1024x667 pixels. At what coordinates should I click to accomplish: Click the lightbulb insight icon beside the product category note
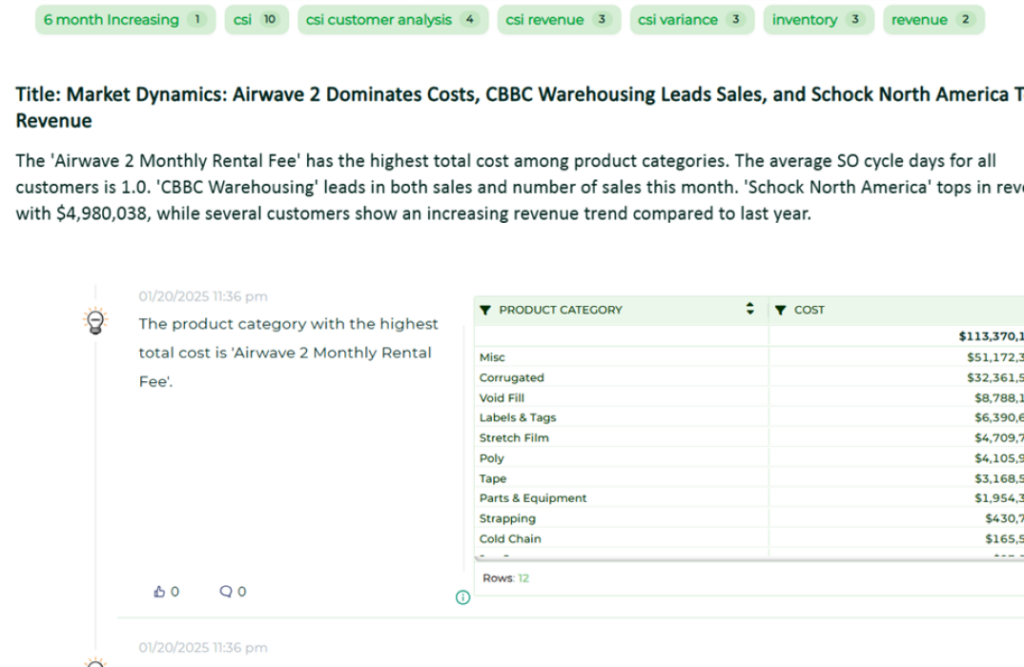pos(95,321)
